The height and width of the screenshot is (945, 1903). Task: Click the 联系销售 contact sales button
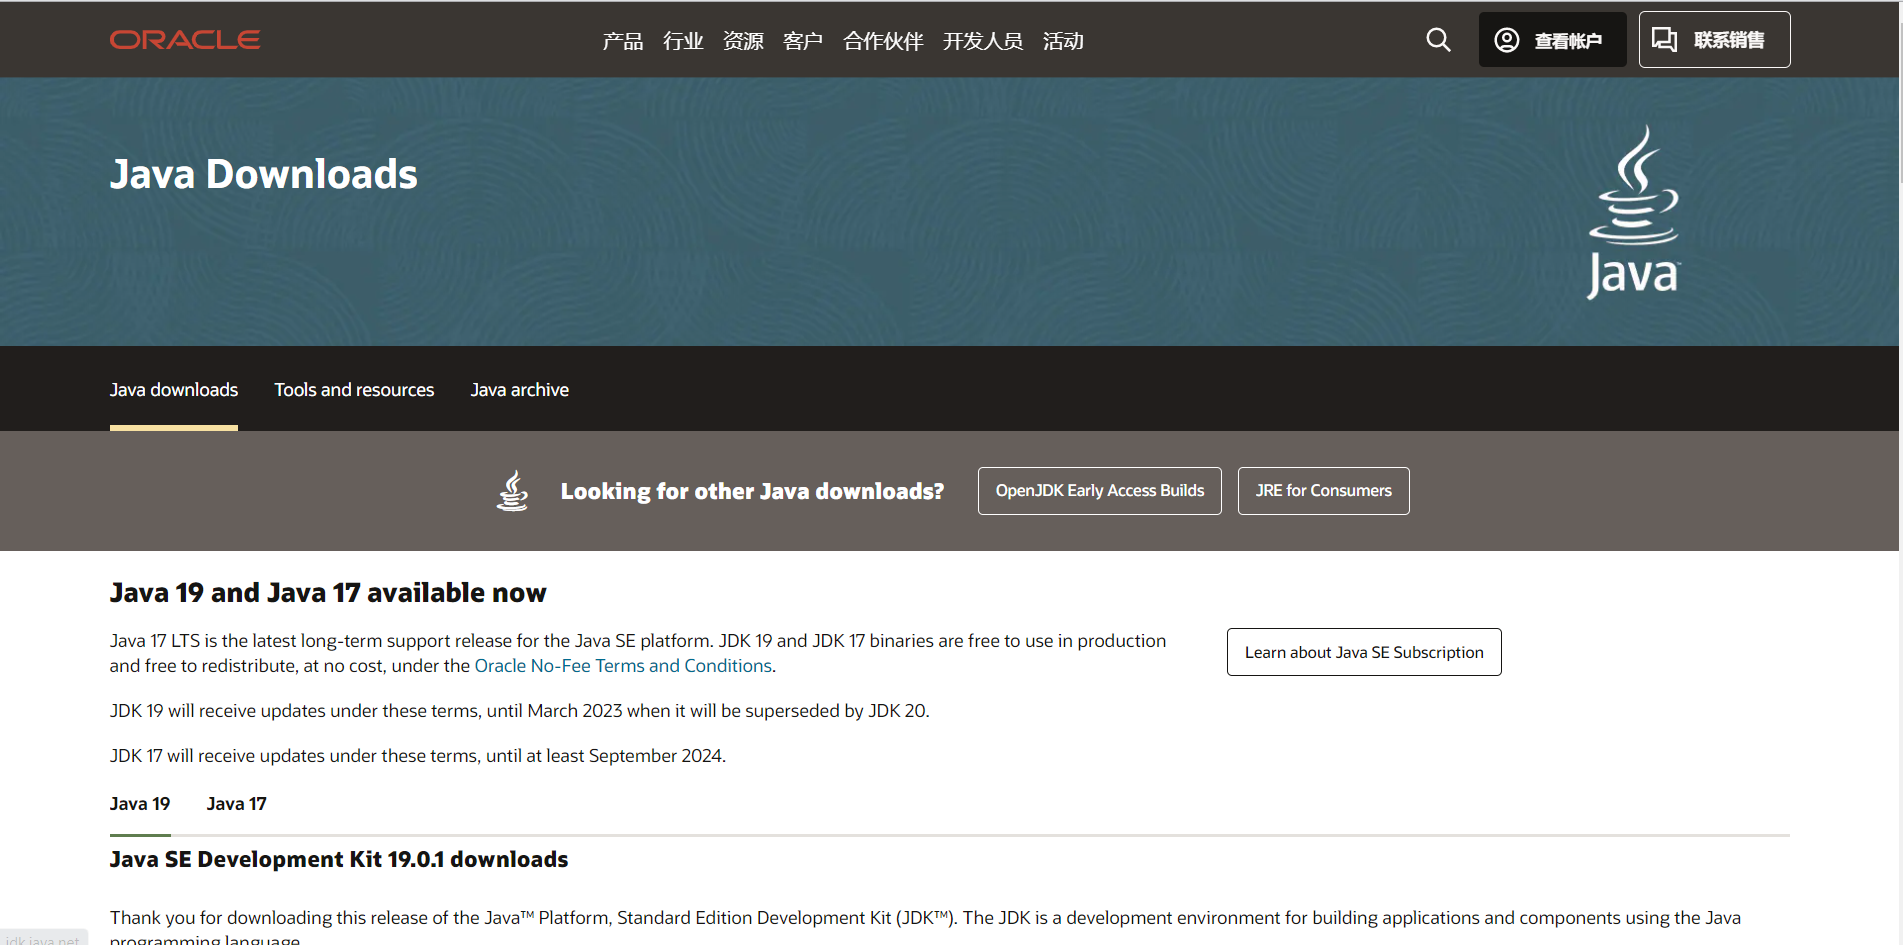(1714, 40)
